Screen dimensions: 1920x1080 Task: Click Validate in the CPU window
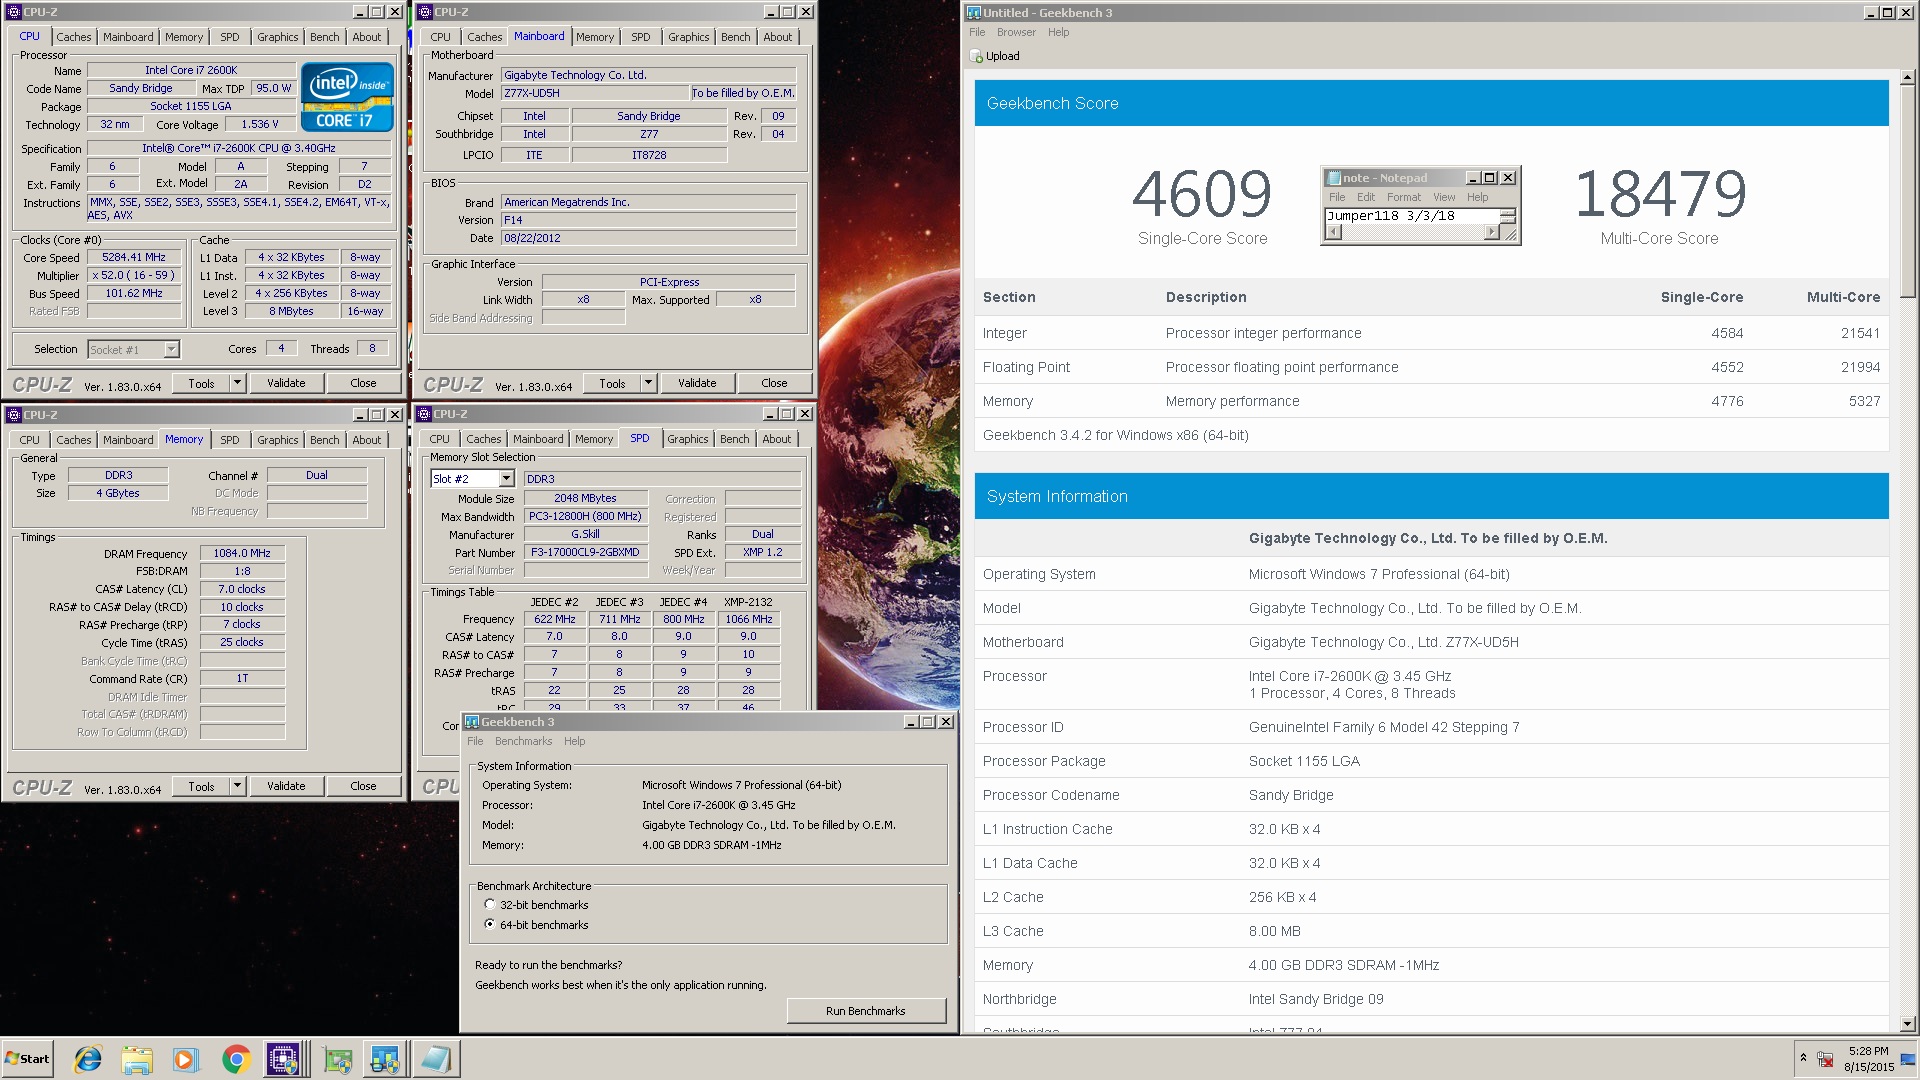point(286,383)
